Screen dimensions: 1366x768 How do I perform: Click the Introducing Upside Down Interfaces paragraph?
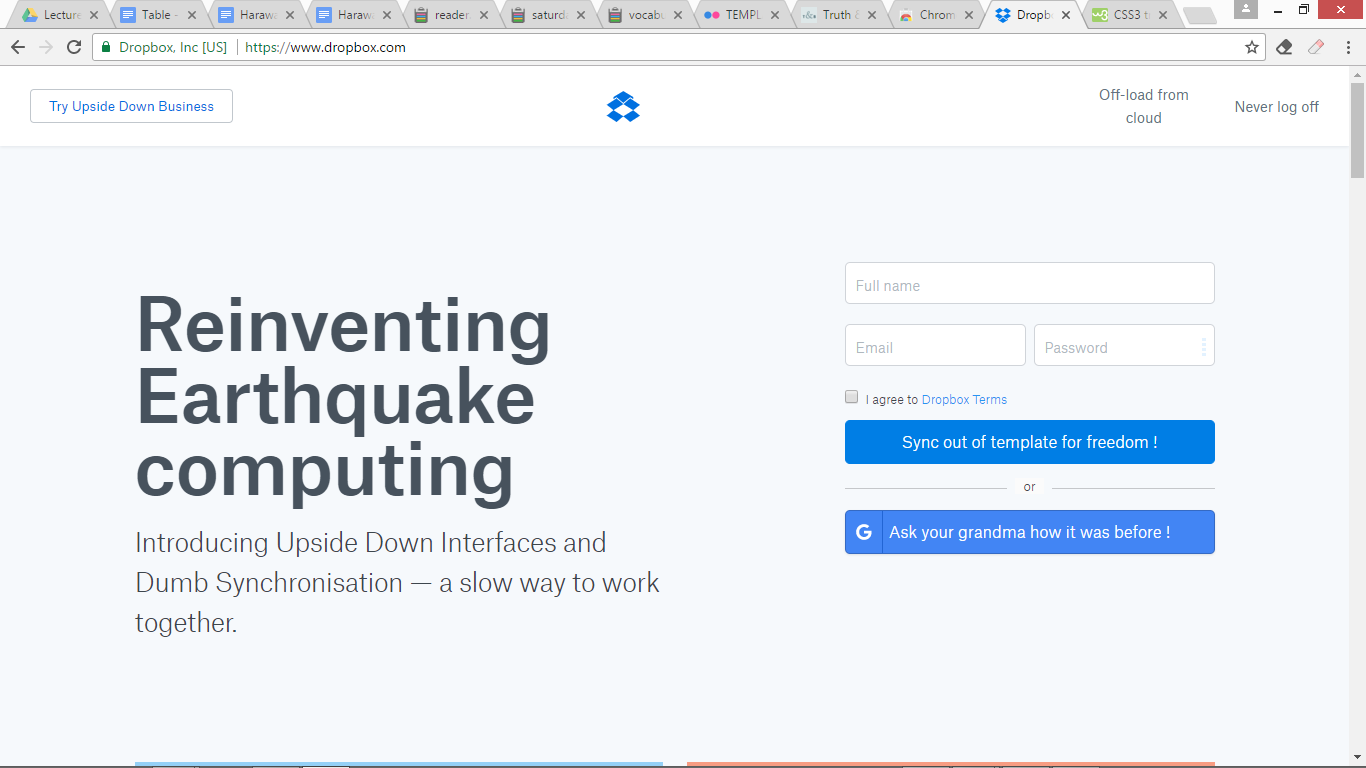(397, 582)
